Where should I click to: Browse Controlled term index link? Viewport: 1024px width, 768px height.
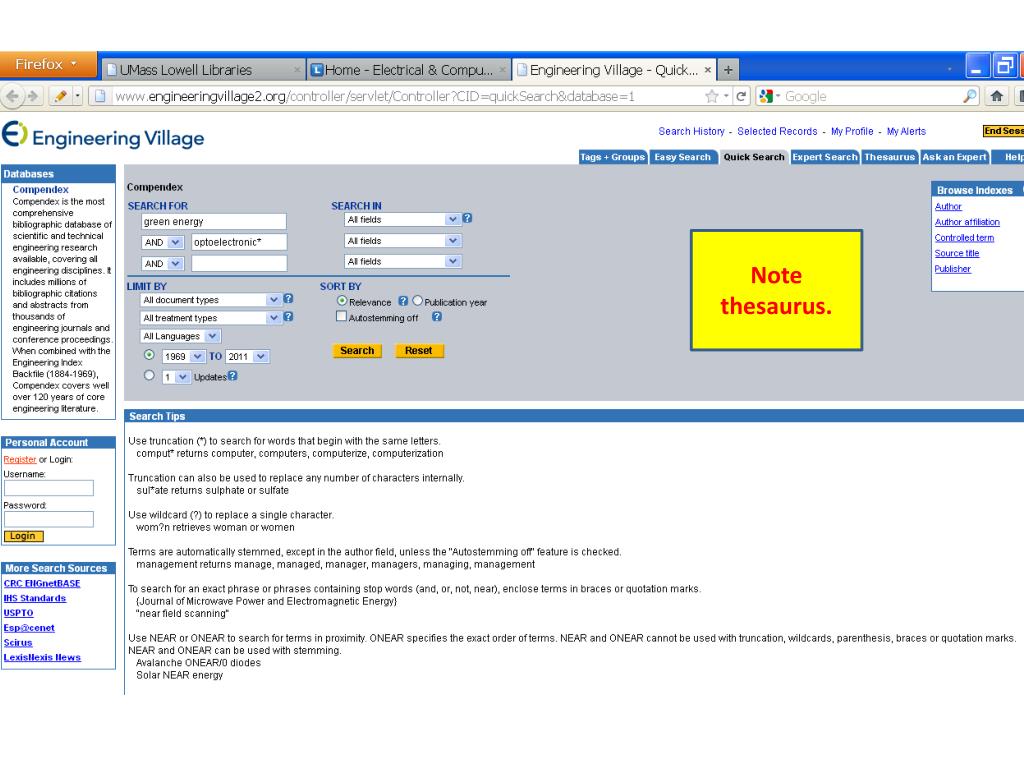(x=964, y=238)
